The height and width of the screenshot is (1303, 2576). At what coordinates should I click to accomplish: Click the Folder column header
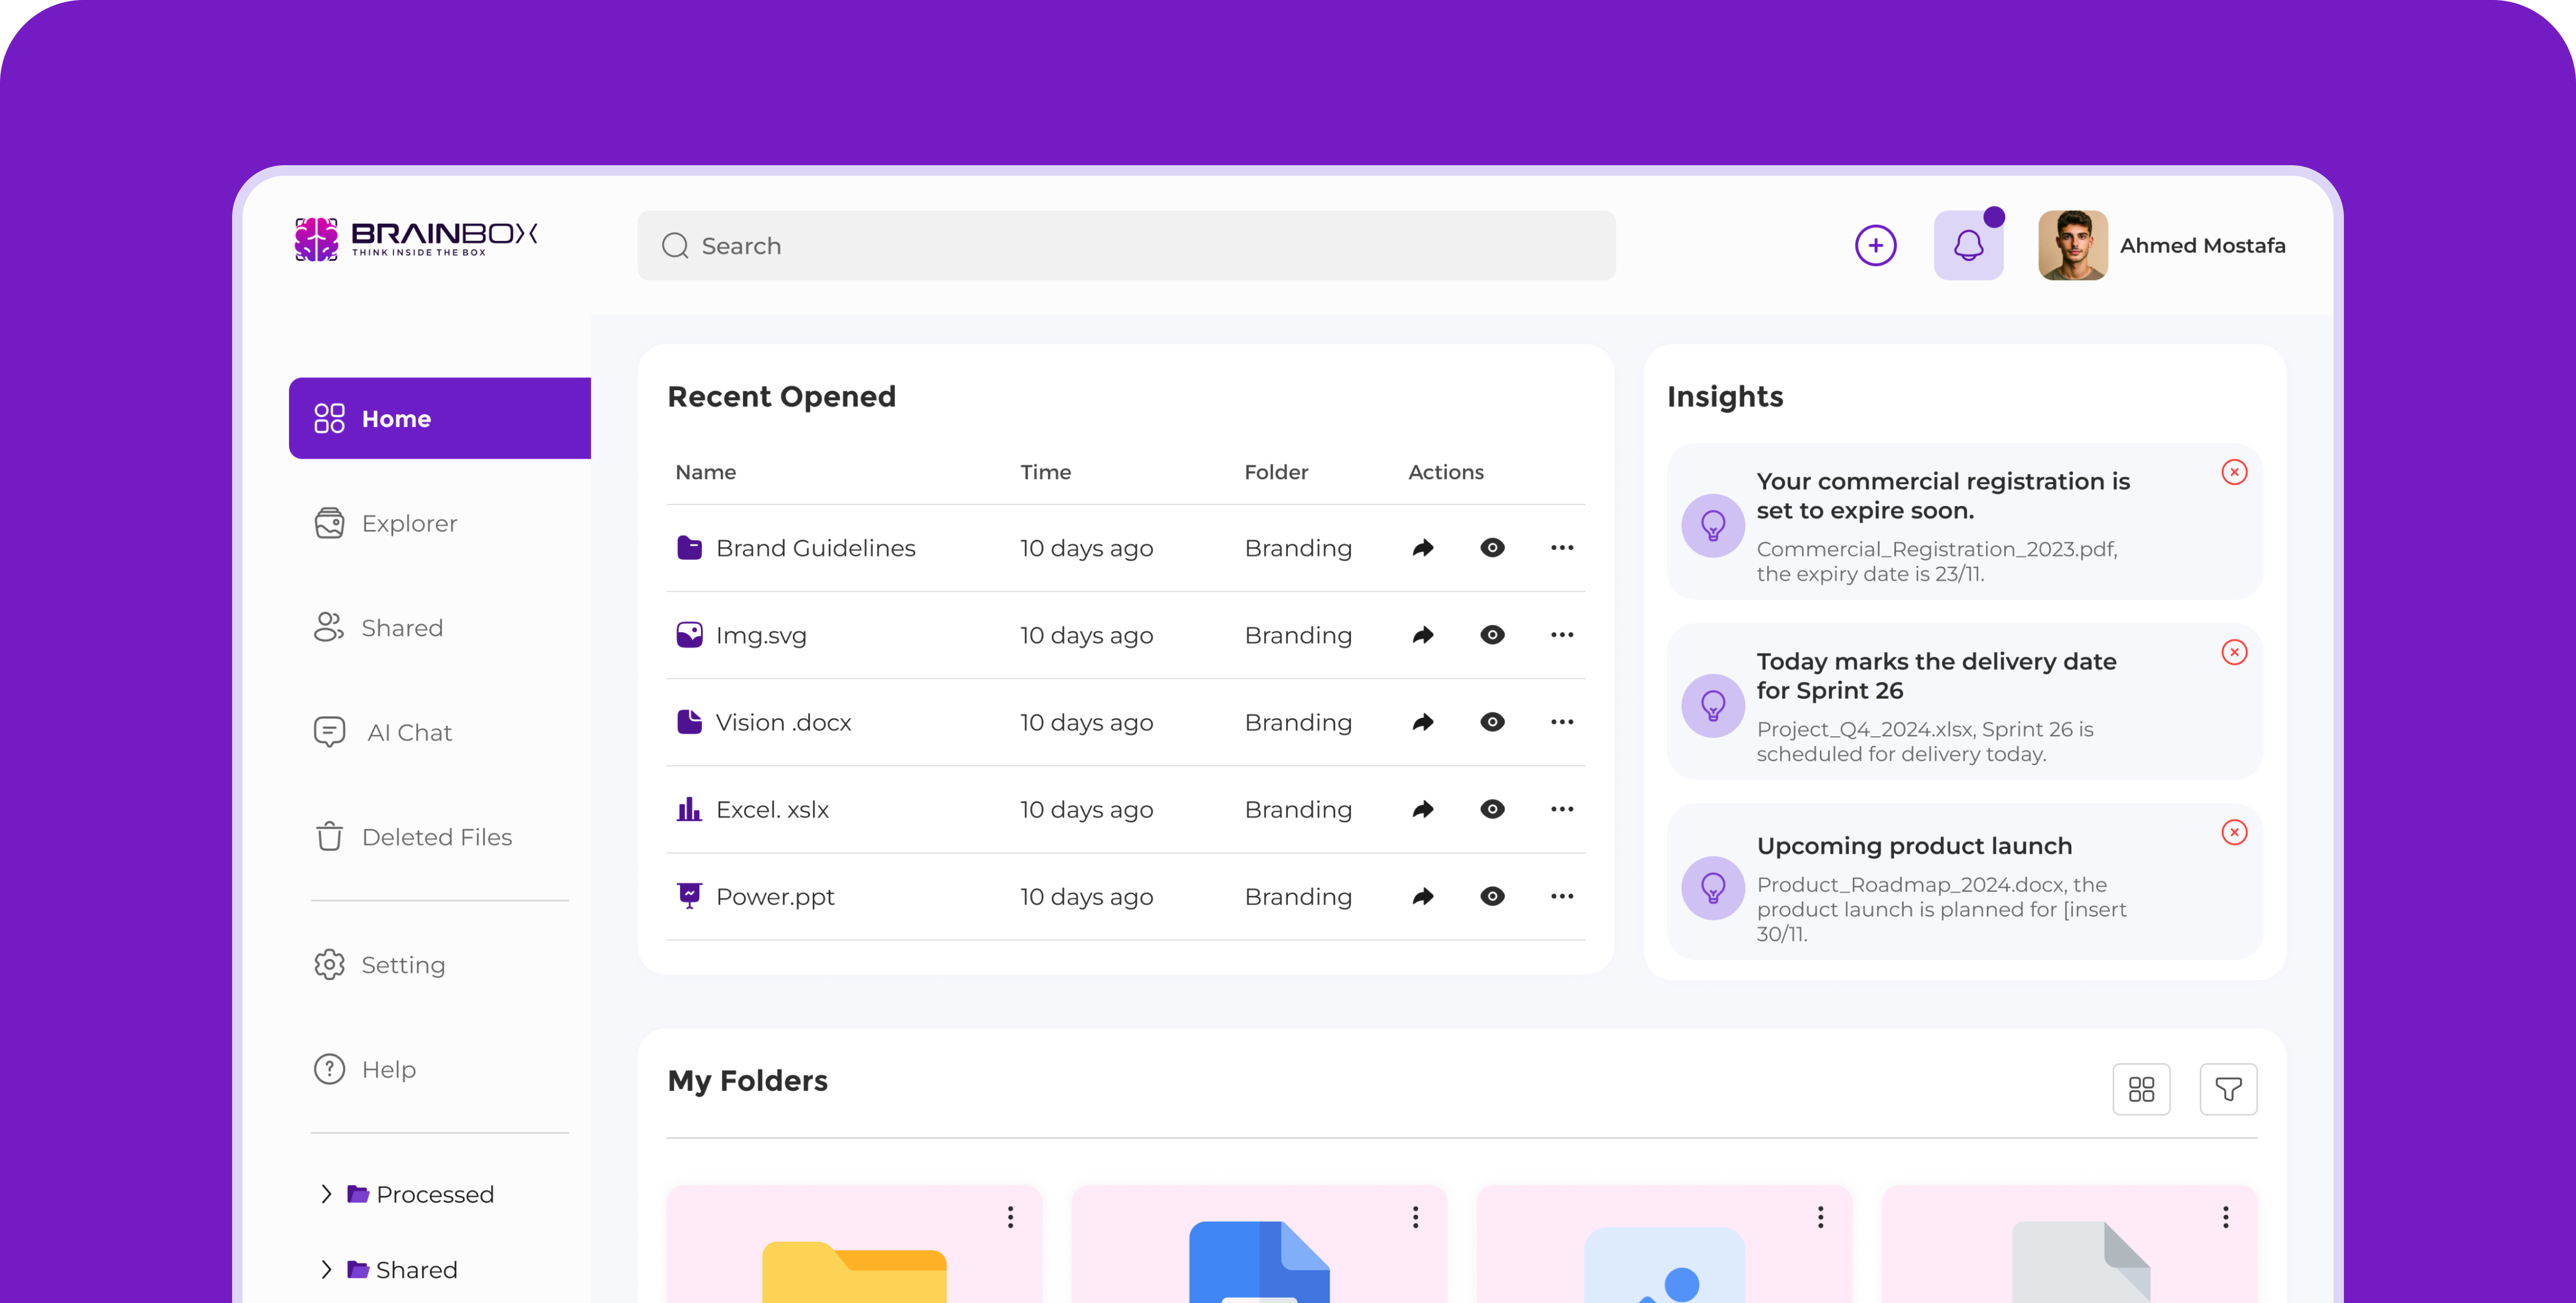click(1276, 472)
